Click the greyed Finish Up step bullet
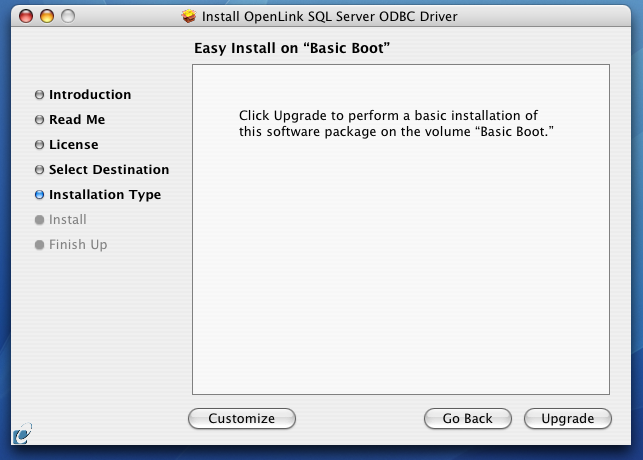Image resolution: width=643 pixels, height=460 pixels. (x=39, y=245)
